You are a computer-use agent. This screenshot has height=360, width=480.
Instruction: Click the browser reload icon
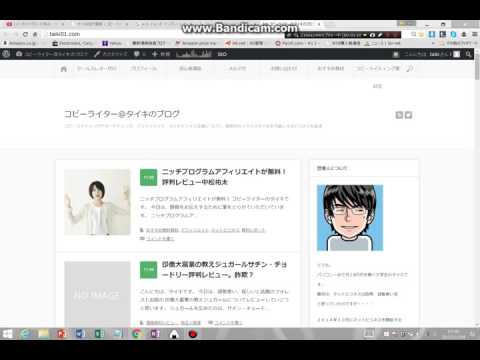point(25,34)
